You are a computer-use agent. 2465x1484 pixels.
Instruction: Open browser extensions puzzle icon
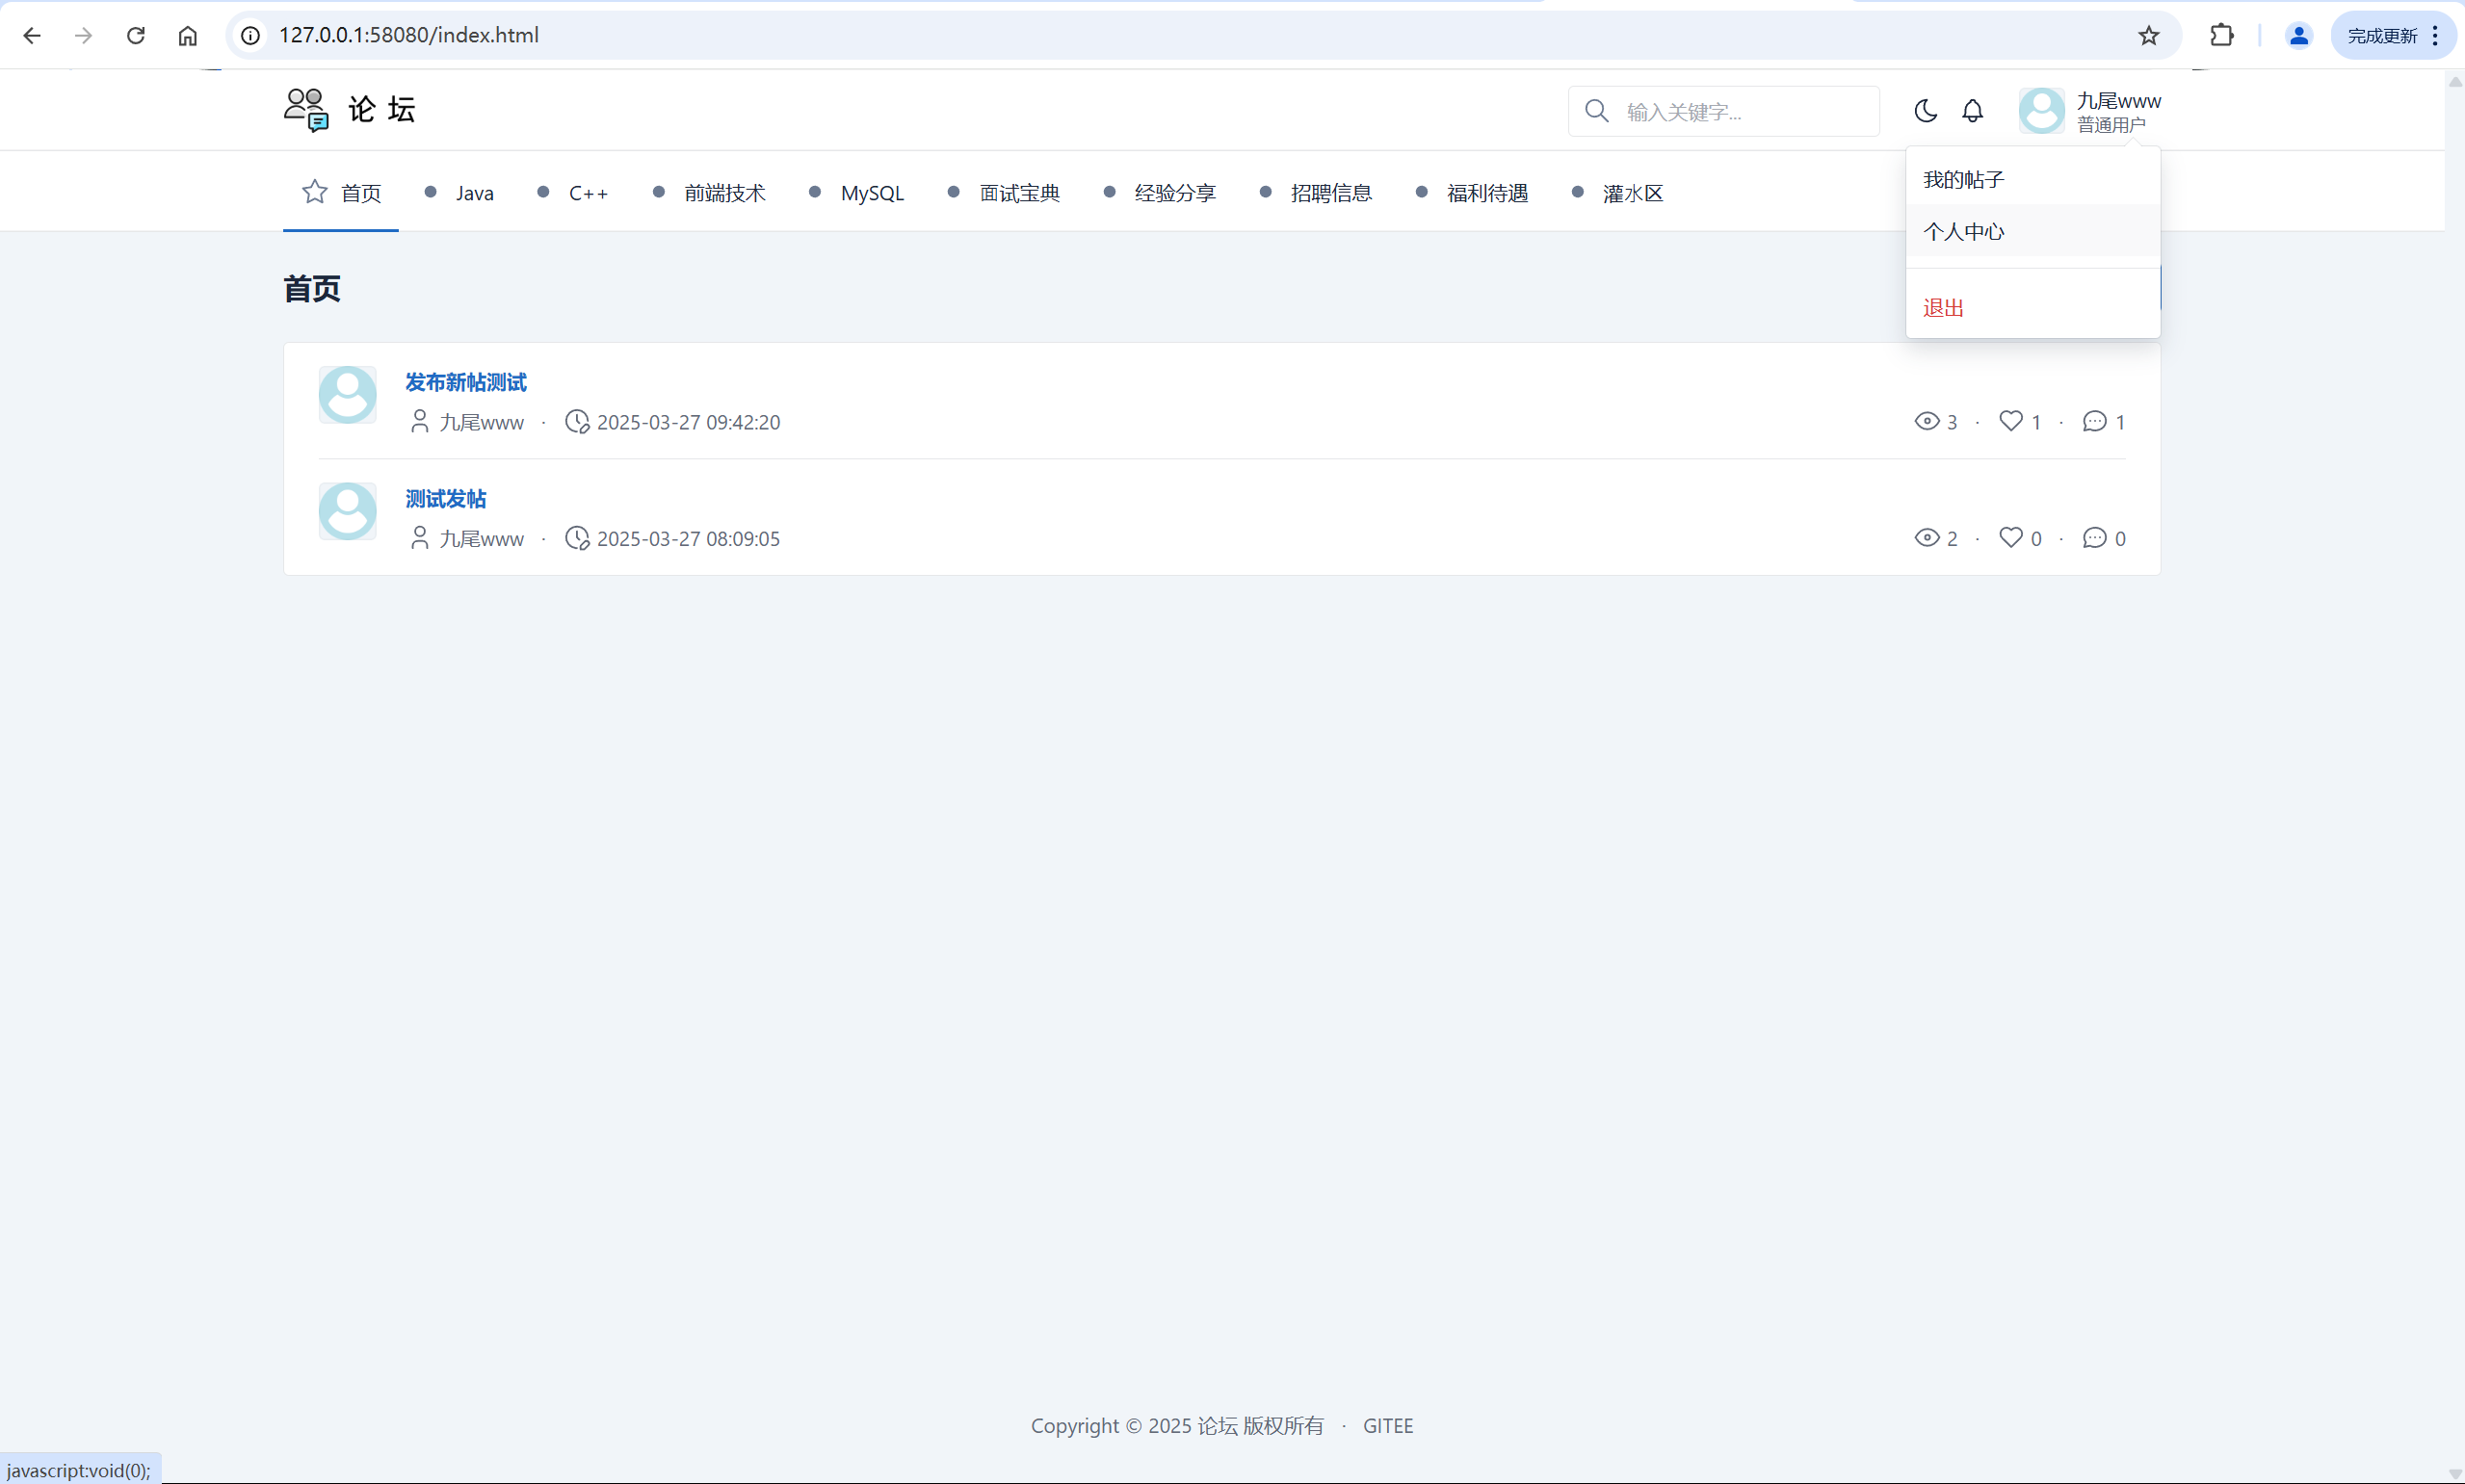point(2221,36)
